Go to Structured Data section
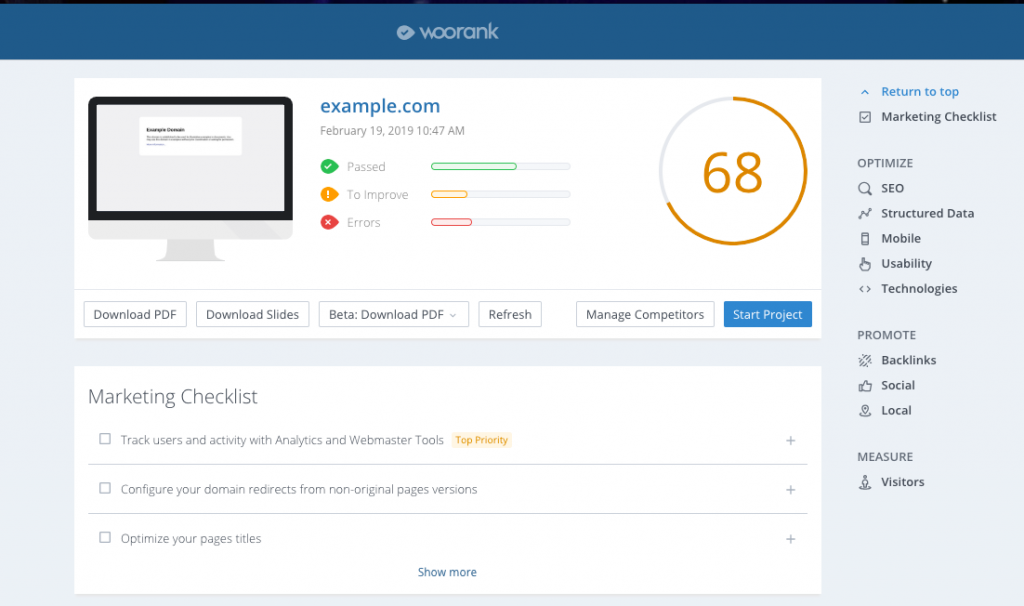 pos(927,213)
